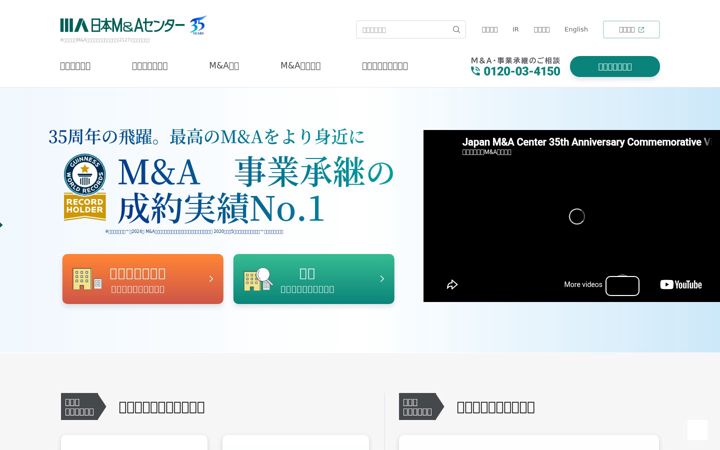Open the Japan M&A Center 35th Anniversary video title
The height and width of the screenshot is (450, 720).
pos(586,142)
